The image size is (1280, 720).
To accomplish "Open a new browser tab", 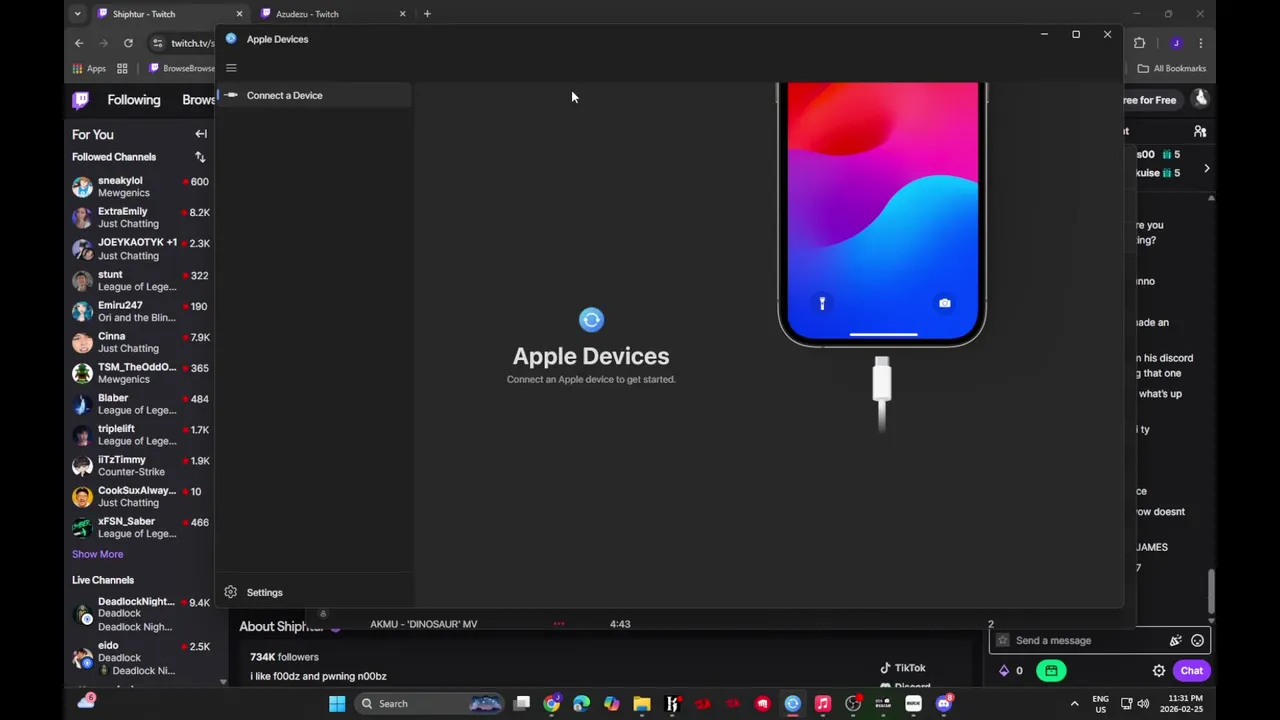I will [x=427, y=14].
